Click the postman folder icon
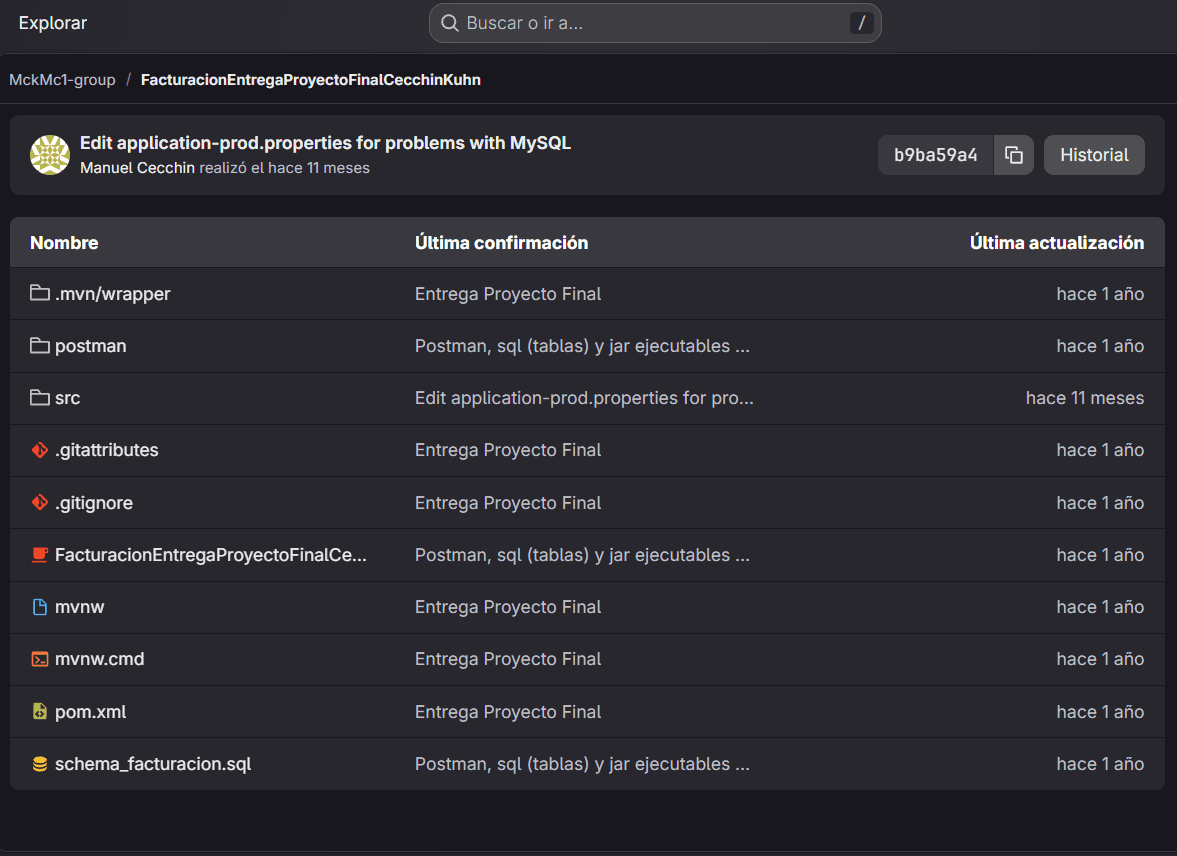 [40, 345]
